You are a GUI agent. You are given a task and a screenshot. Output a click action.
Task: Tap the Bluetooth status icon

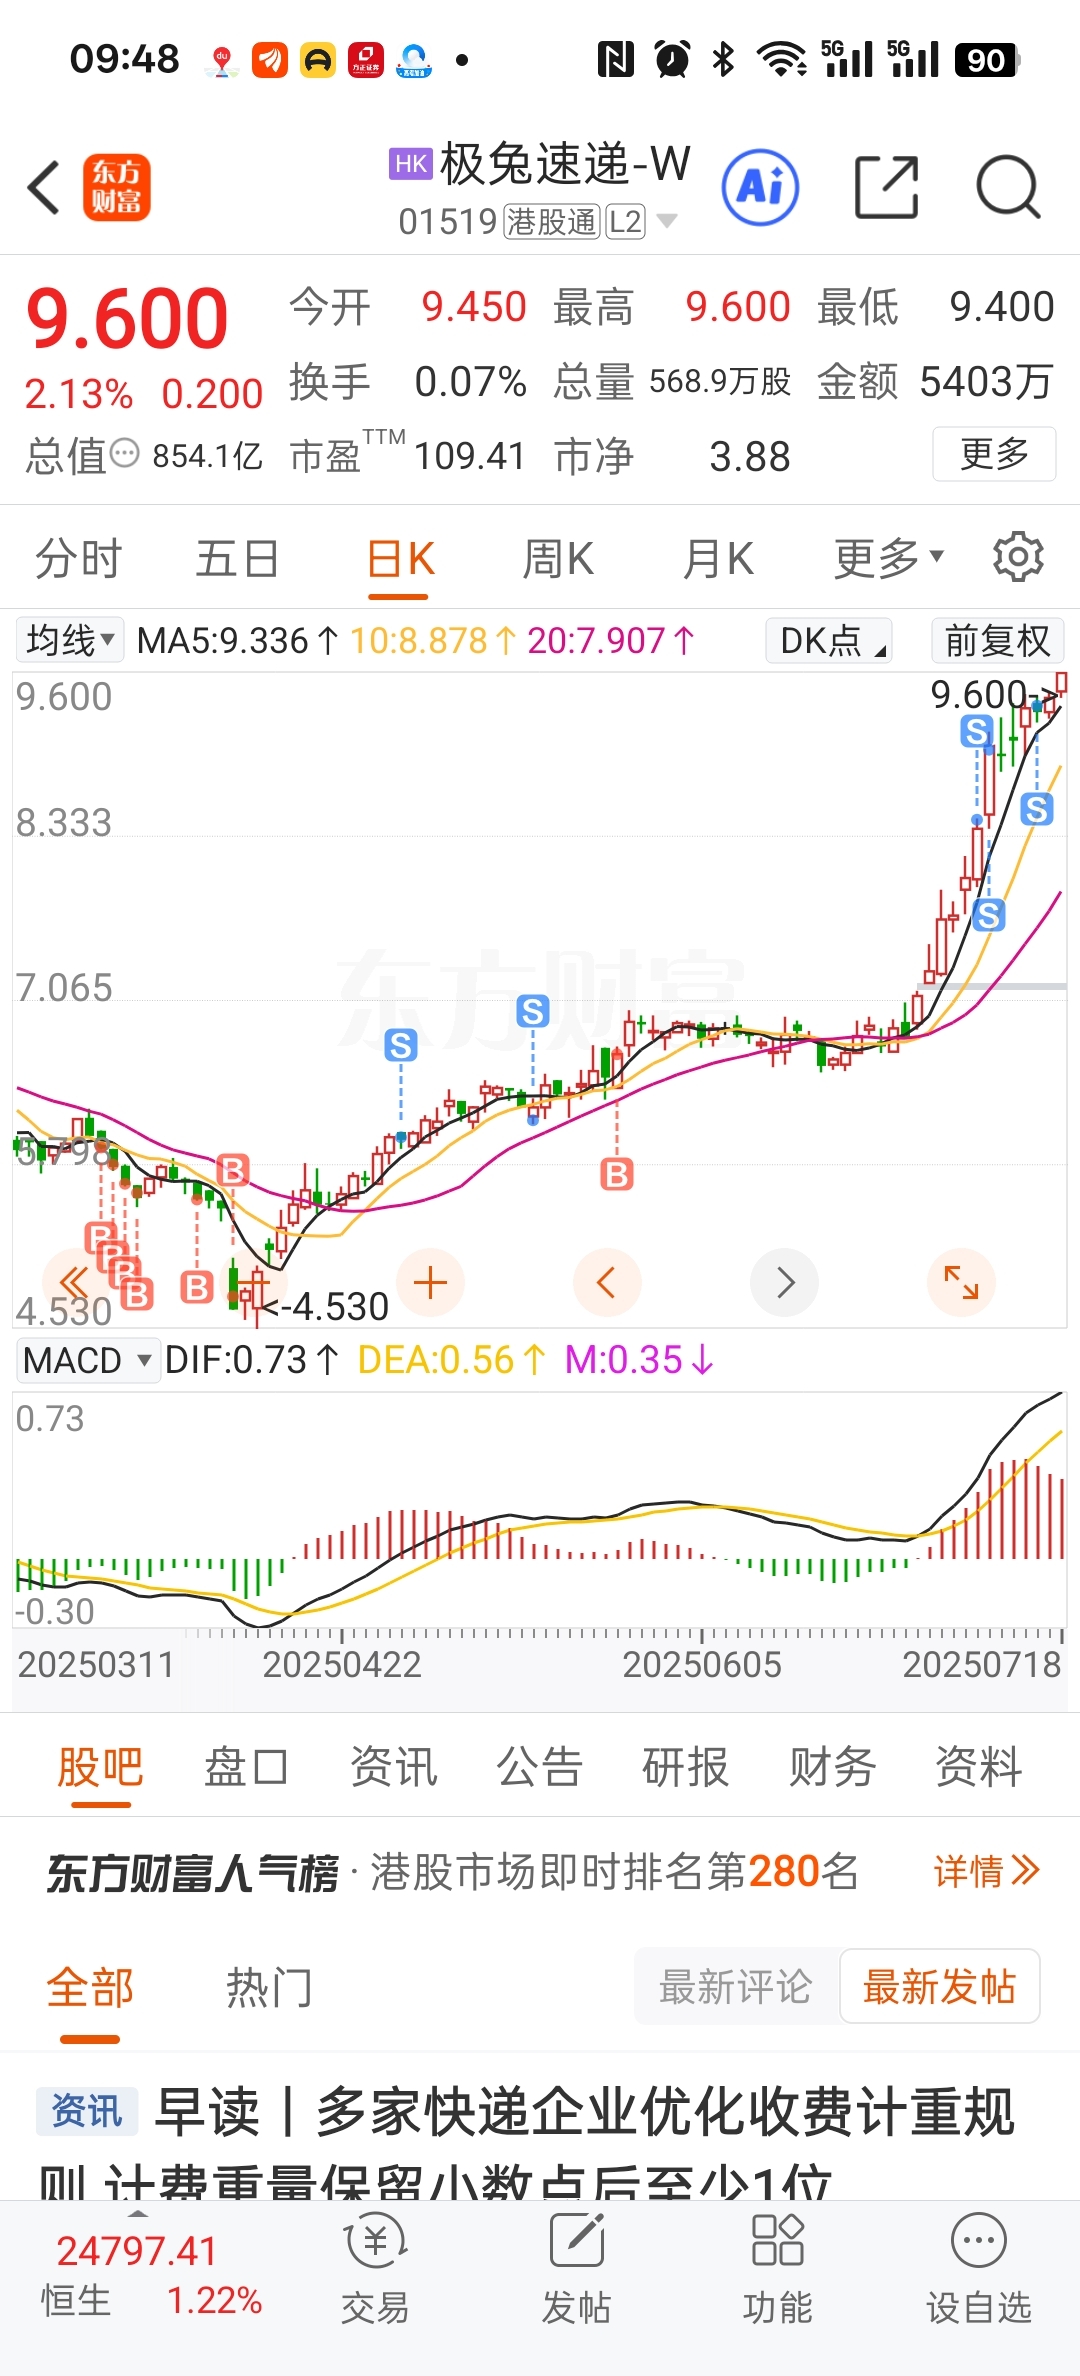pos(723,60)
